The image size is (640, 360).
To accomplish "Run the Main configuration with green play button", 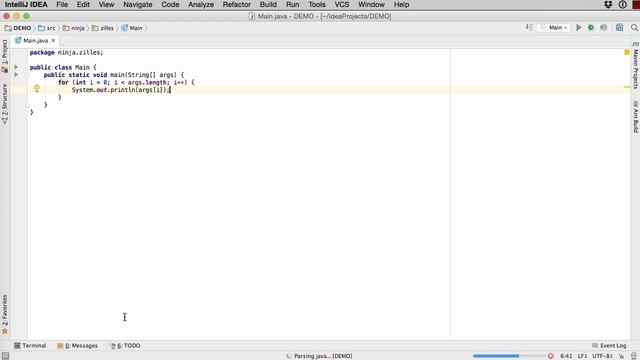I will pyautogui.click(x=578, y=27).
